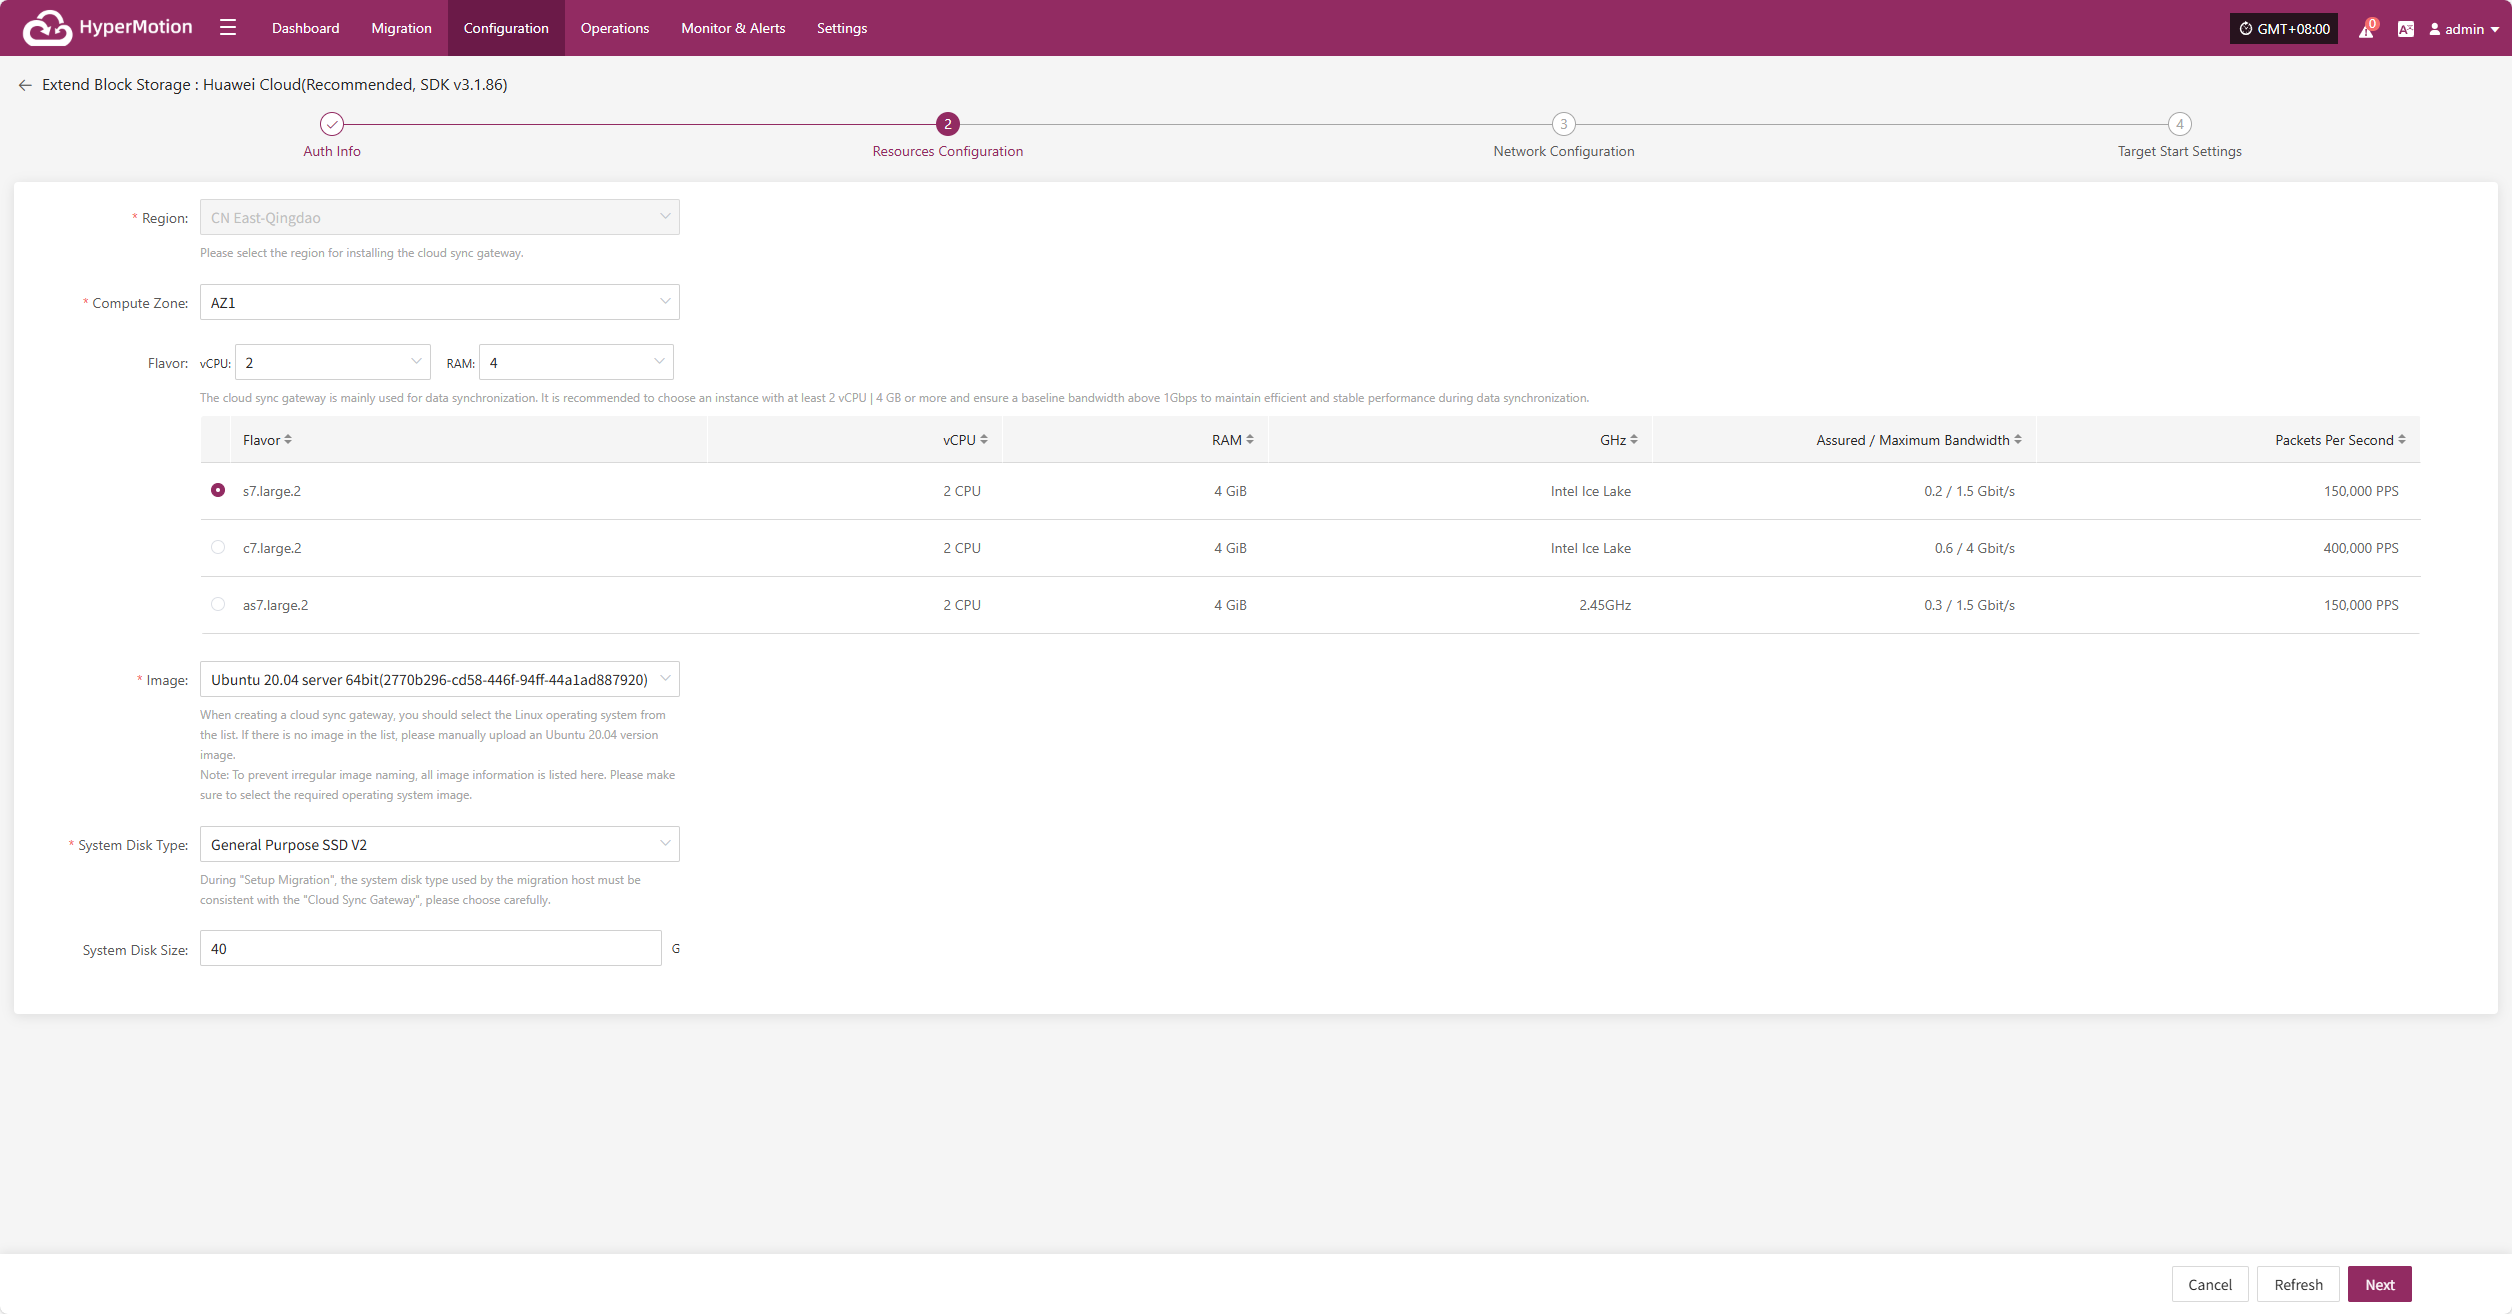Click the c7.large.2 flavor name
Image resolution: width=2512 pixels, height=1314 pixels.
click(x=272, y=548)
